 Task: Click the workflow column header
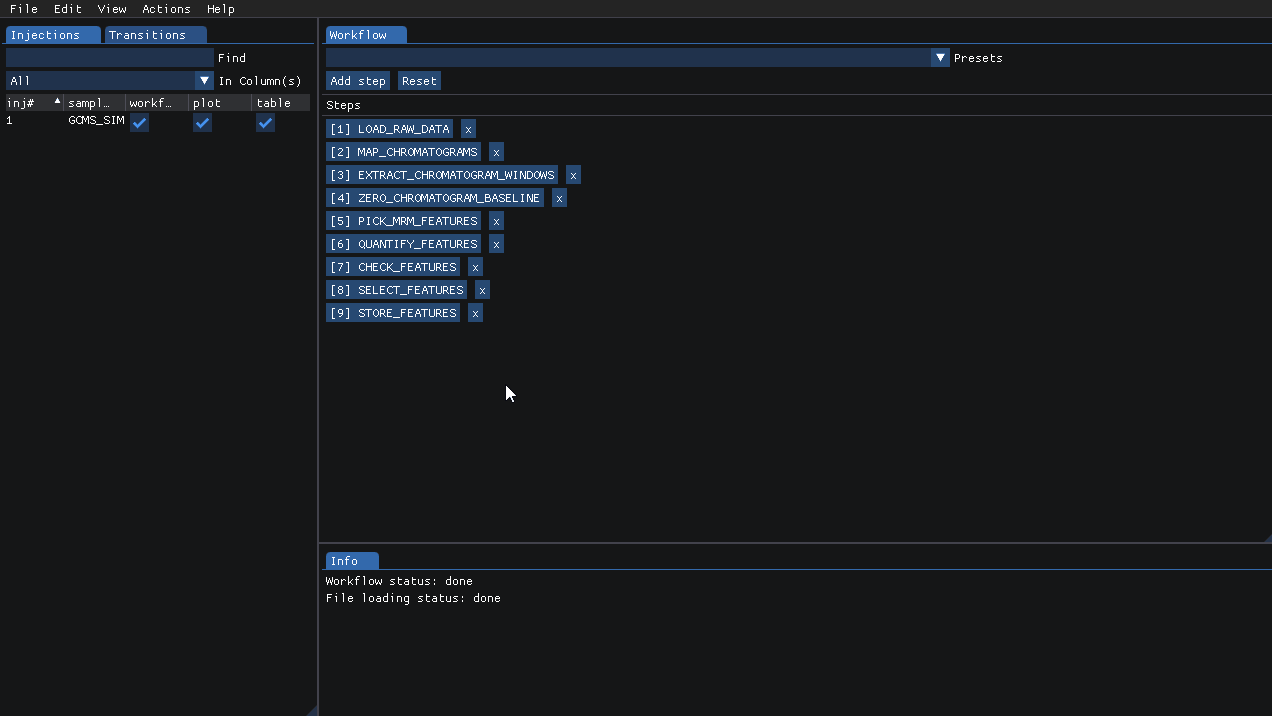point(157,103)
